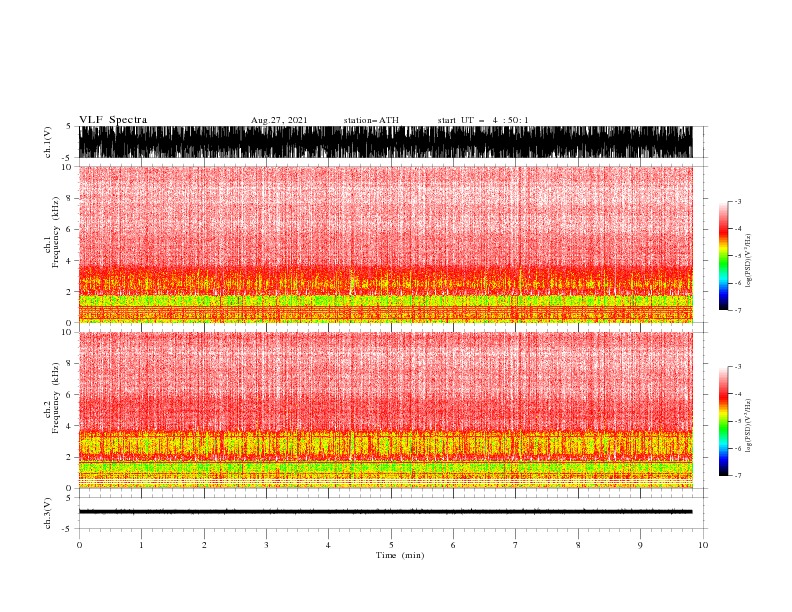Select the date text "Aug.27, 2021"

coord(279,120)
